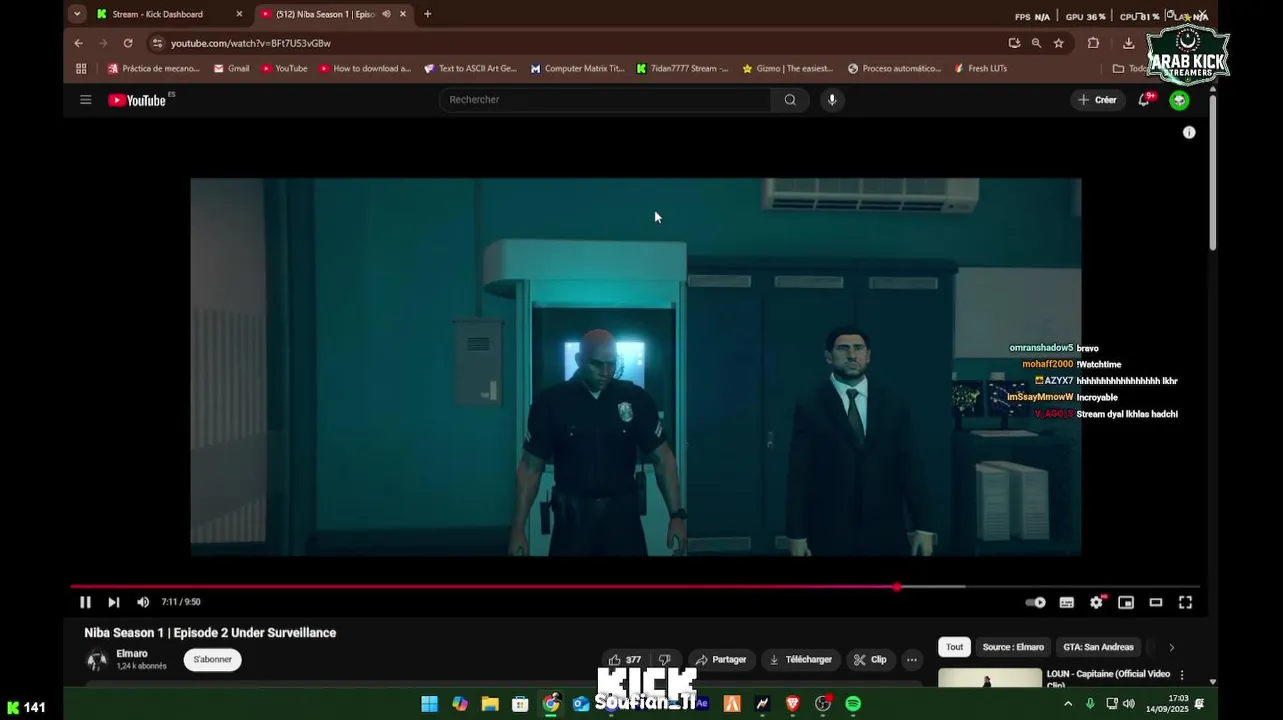Like the video with 377 likes
The height and width of the screenshot is (720, 1283).
[624, 660]
